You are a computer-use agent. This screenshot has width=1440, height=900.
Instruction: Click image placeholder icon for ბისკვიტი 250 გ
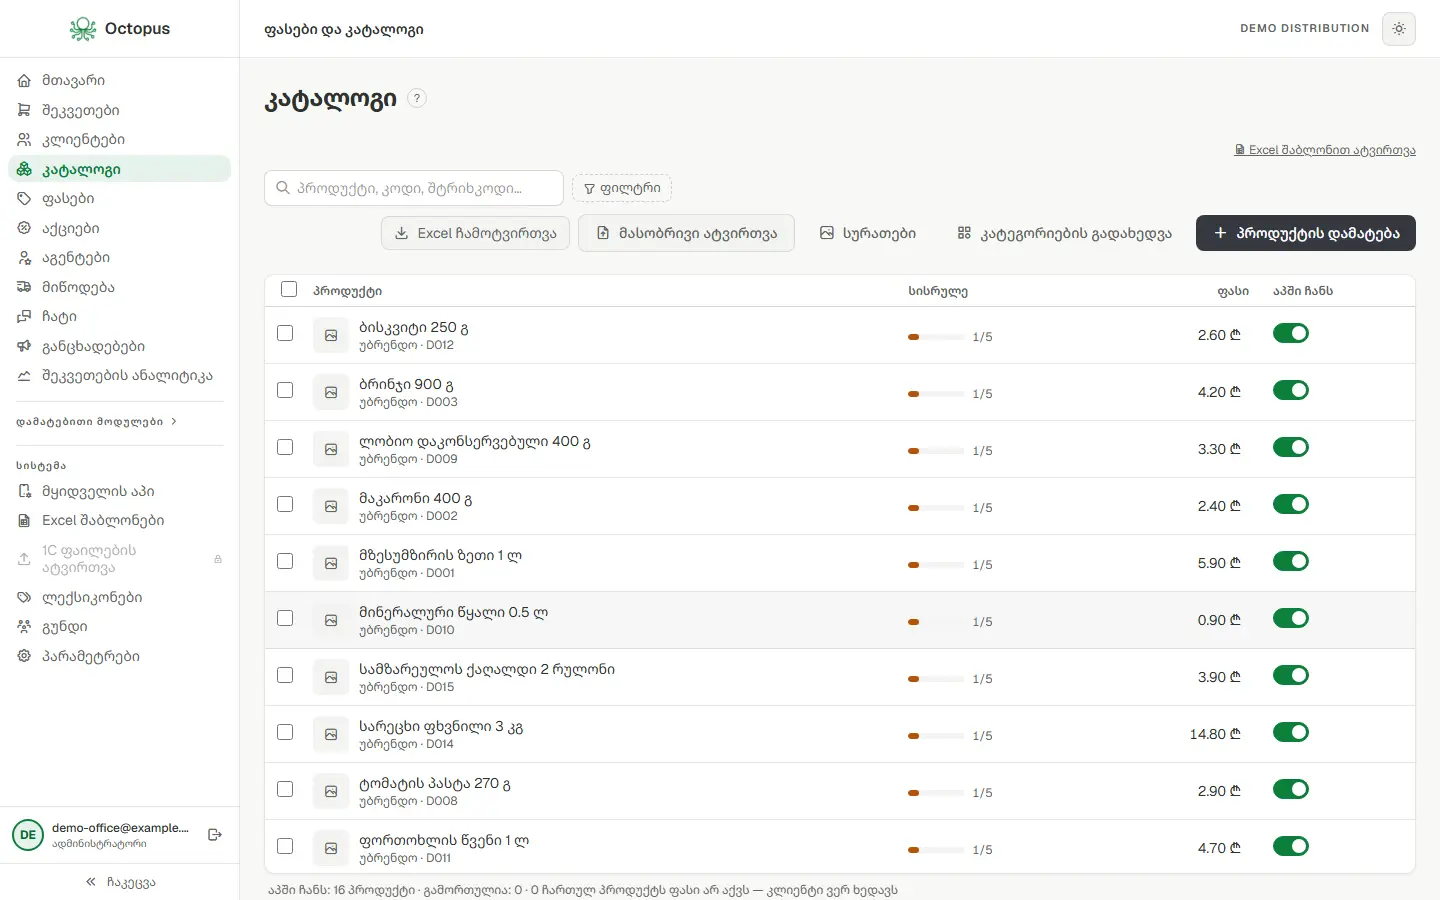(x=331, y=336)
